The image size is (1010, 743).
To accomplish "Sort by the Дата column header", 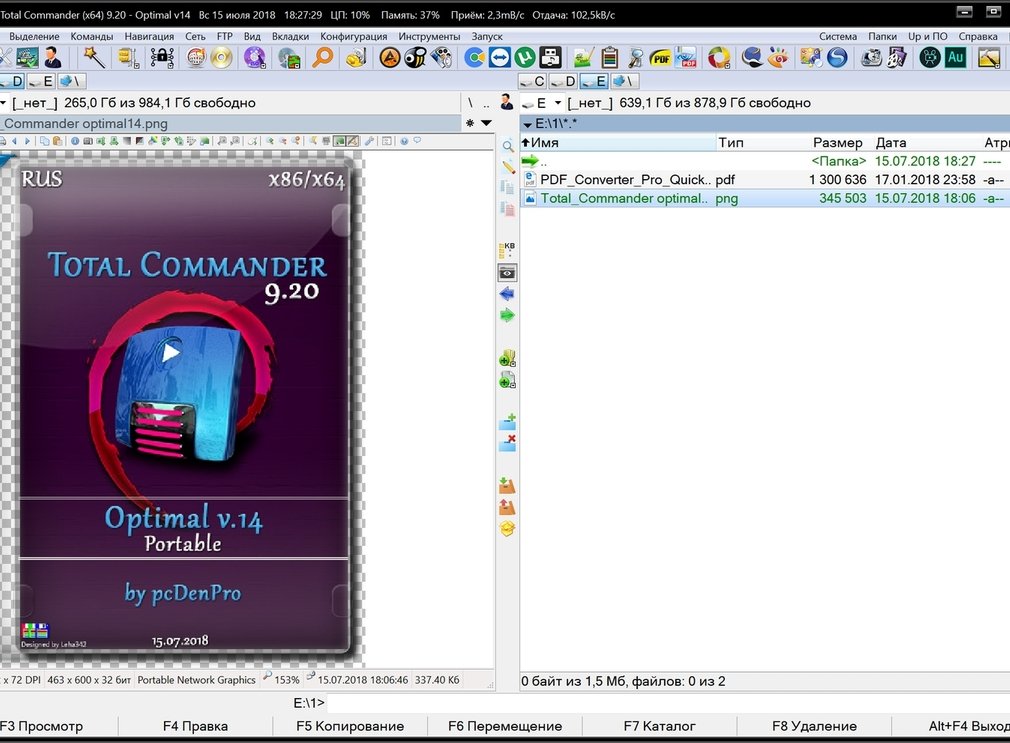I will point(891,142).
